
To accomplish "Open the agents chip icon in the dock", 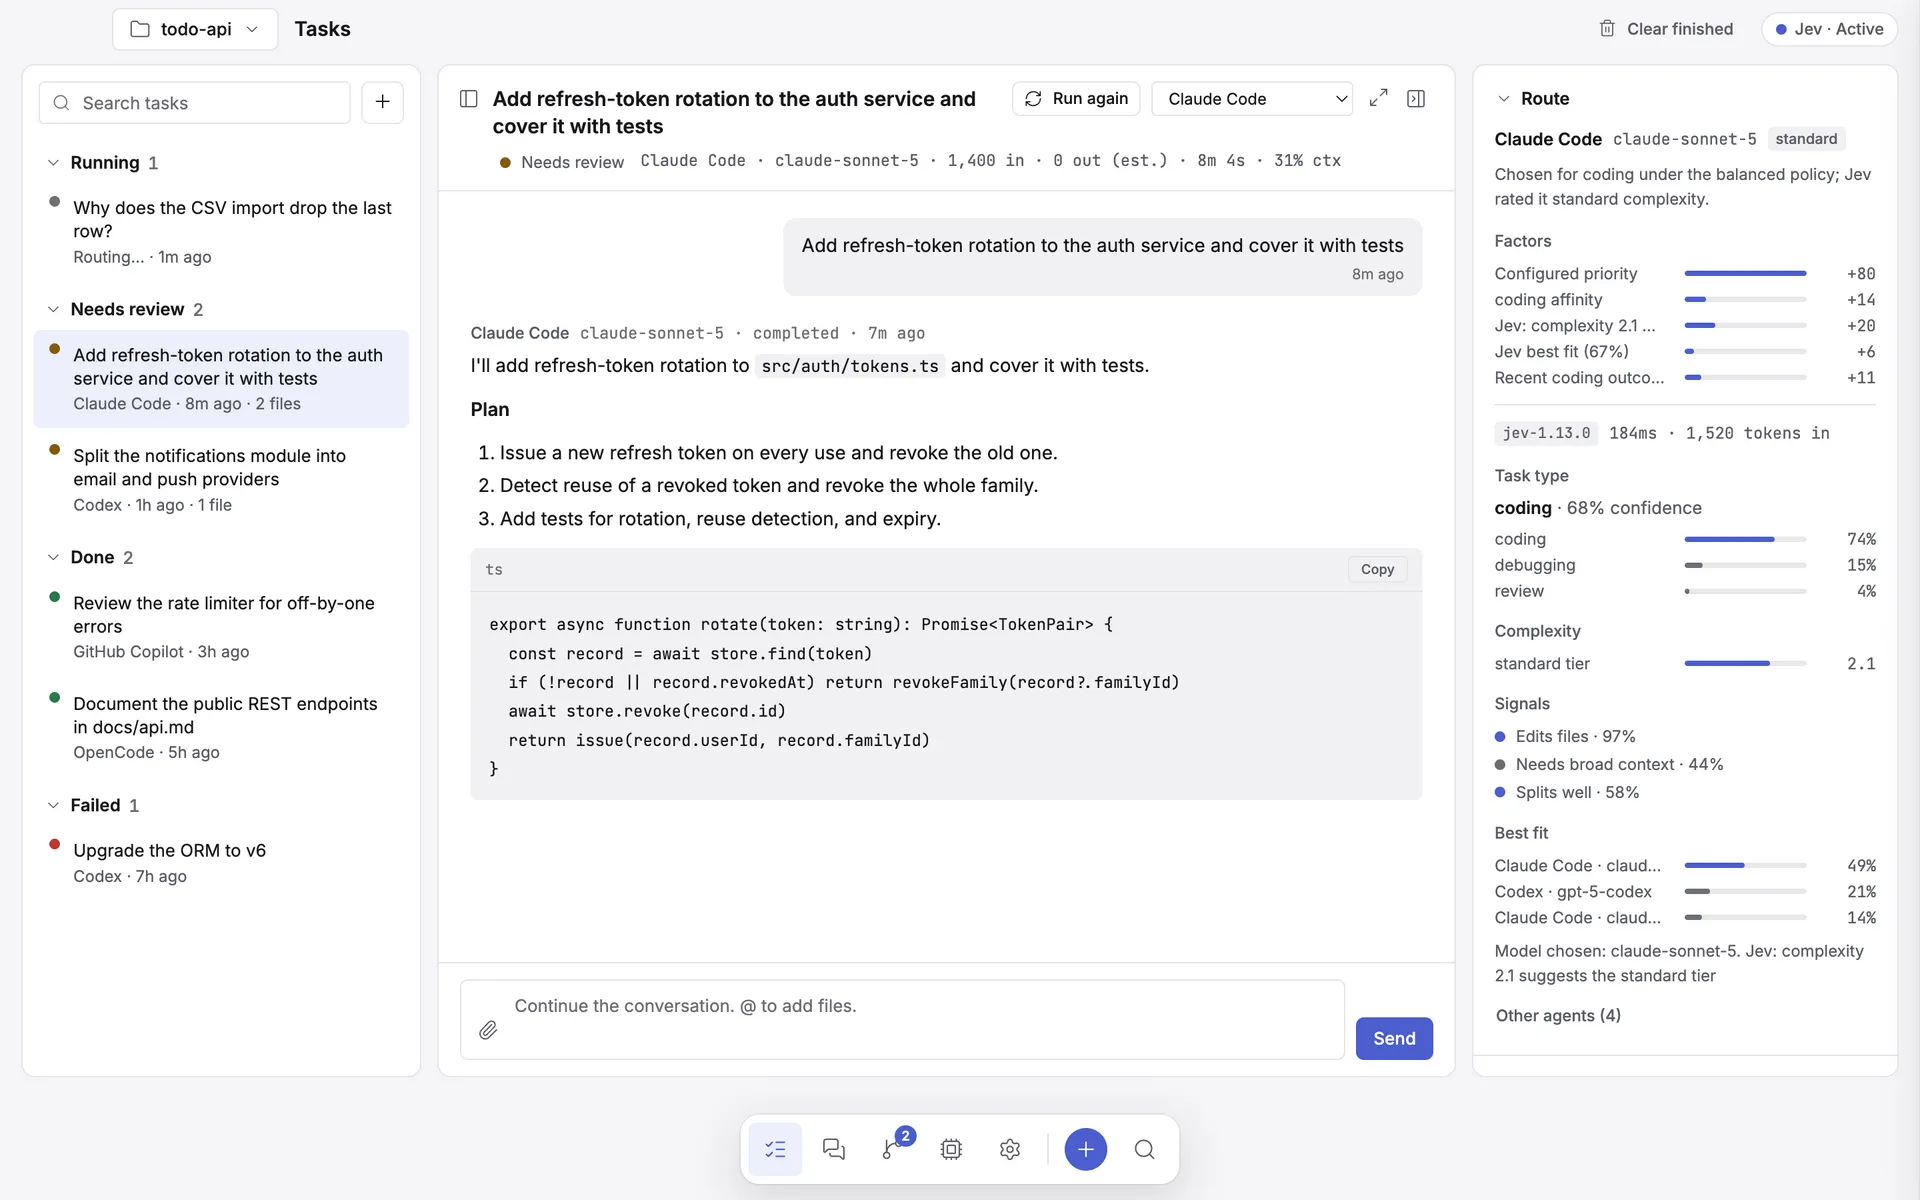I will (951, 1149).
